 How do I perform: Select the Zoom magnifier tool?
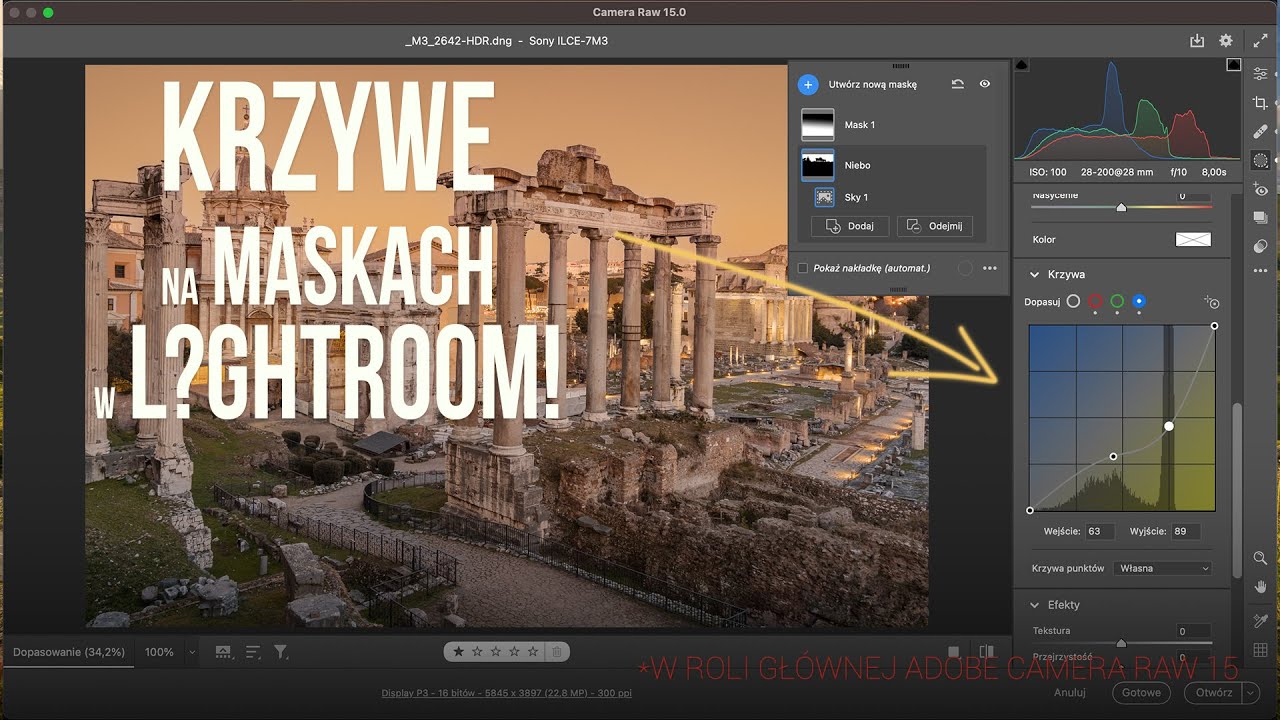pyautogui.click(x=1260, y=558)
